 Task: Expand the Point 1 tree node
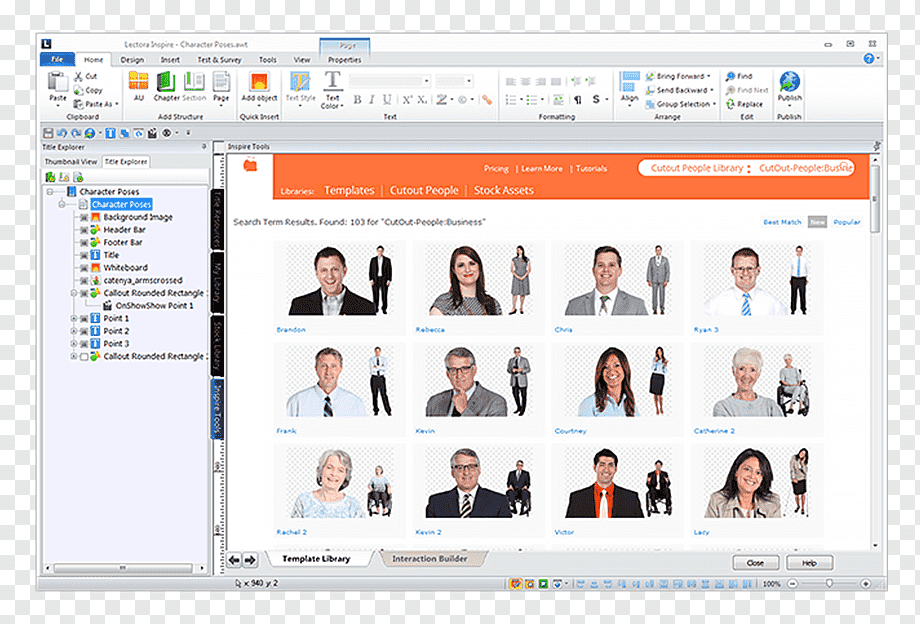(74, 318)
